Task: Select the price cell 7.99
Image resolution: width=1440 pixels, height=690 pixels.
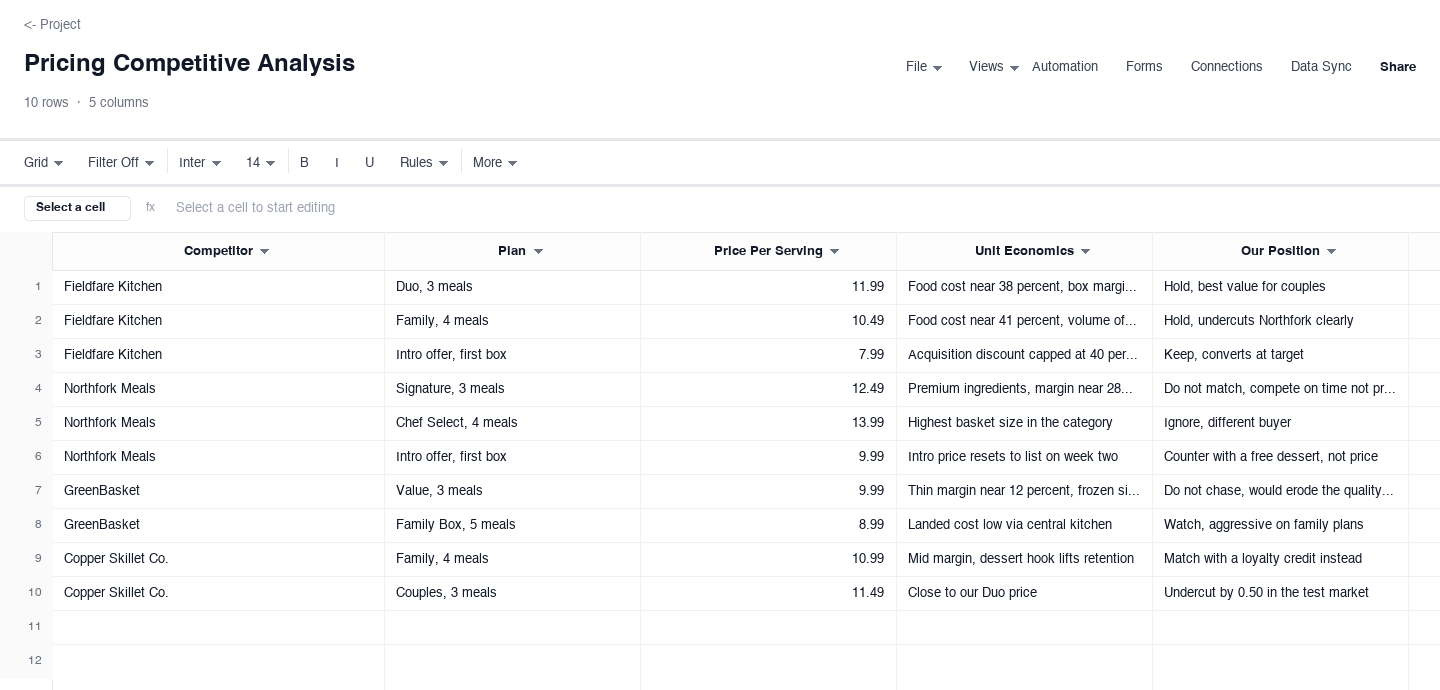Action: tap(768, 355)
